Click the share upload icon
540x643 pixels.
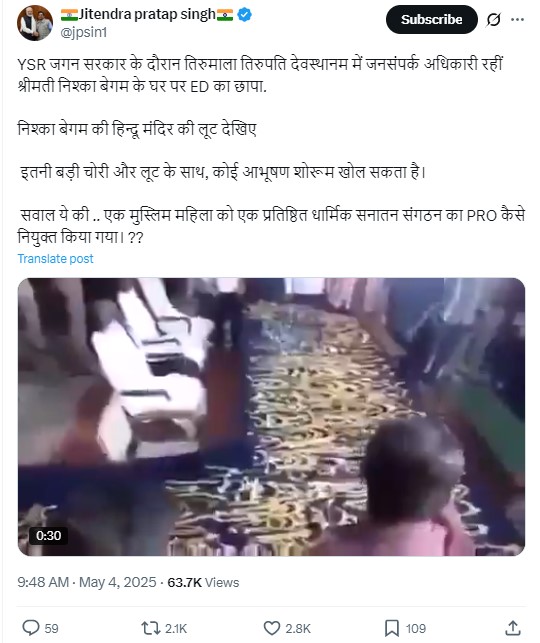[x=513, y=628]
